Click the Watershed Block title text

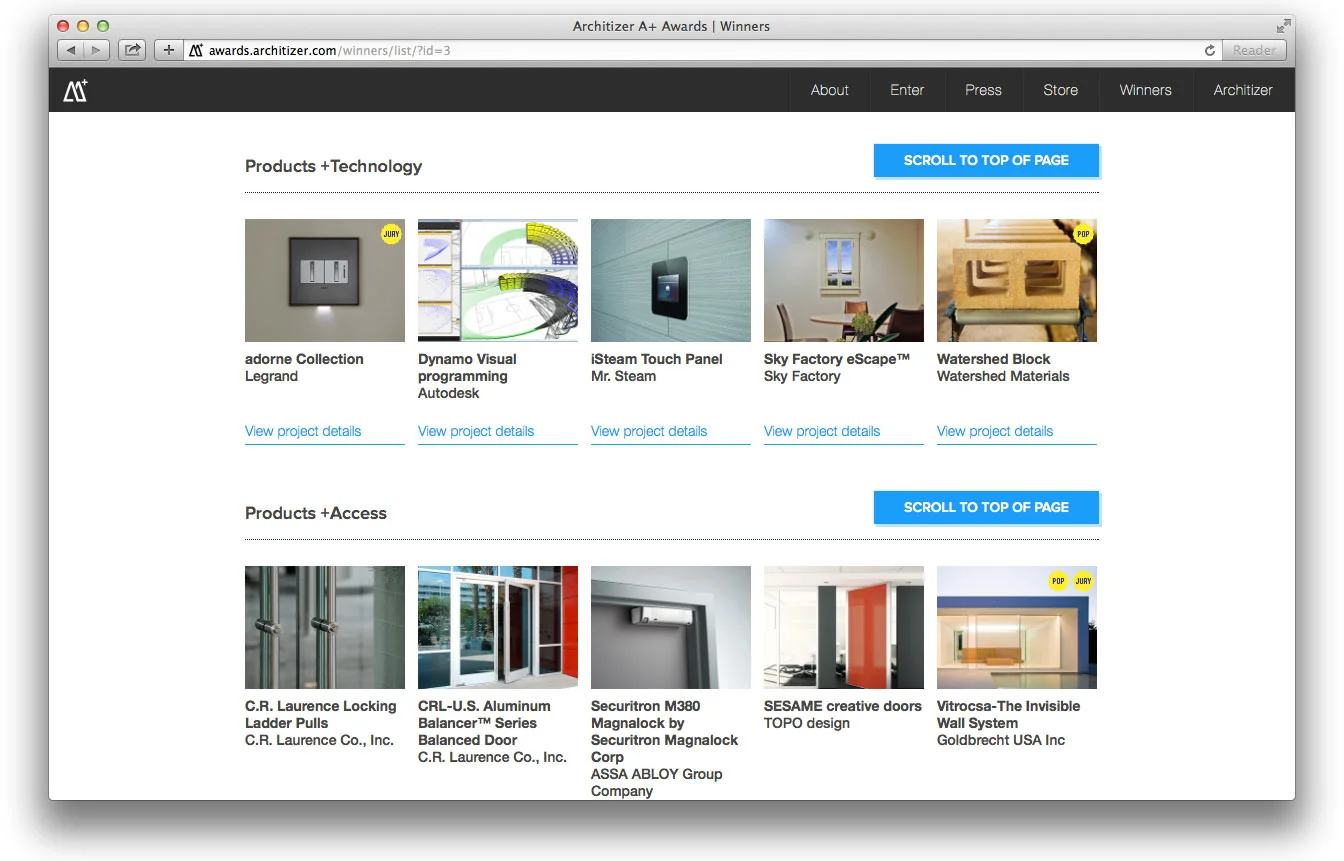point(994,359)
